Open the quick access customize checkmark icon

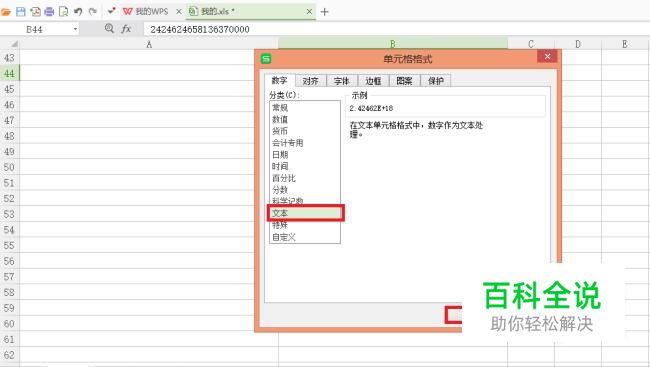click(x=111, y=11)
